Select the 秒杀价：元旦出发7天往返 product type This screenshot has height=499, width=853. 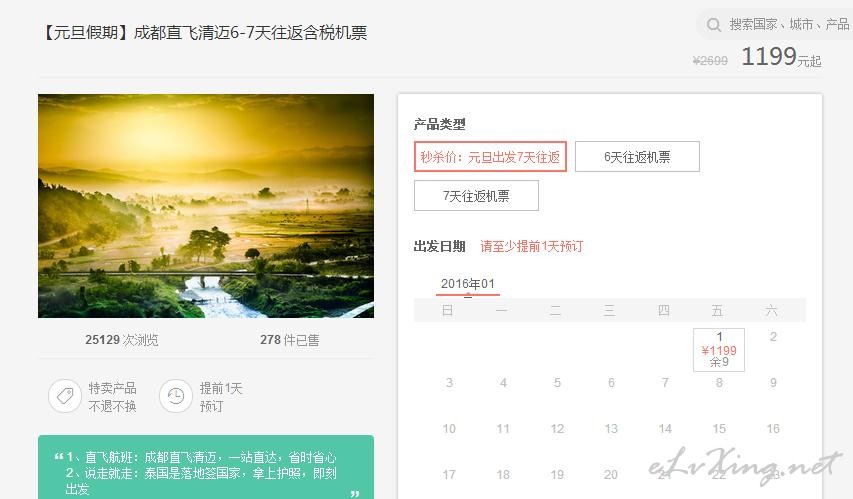tap(490, 157)
